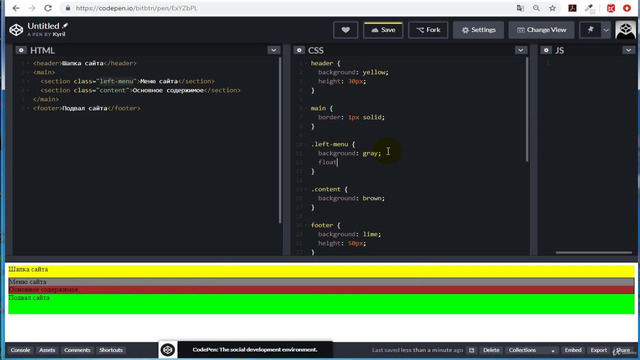Expand the CSS panel dropdown chevron
640x360 pixels.
point(520,50)
